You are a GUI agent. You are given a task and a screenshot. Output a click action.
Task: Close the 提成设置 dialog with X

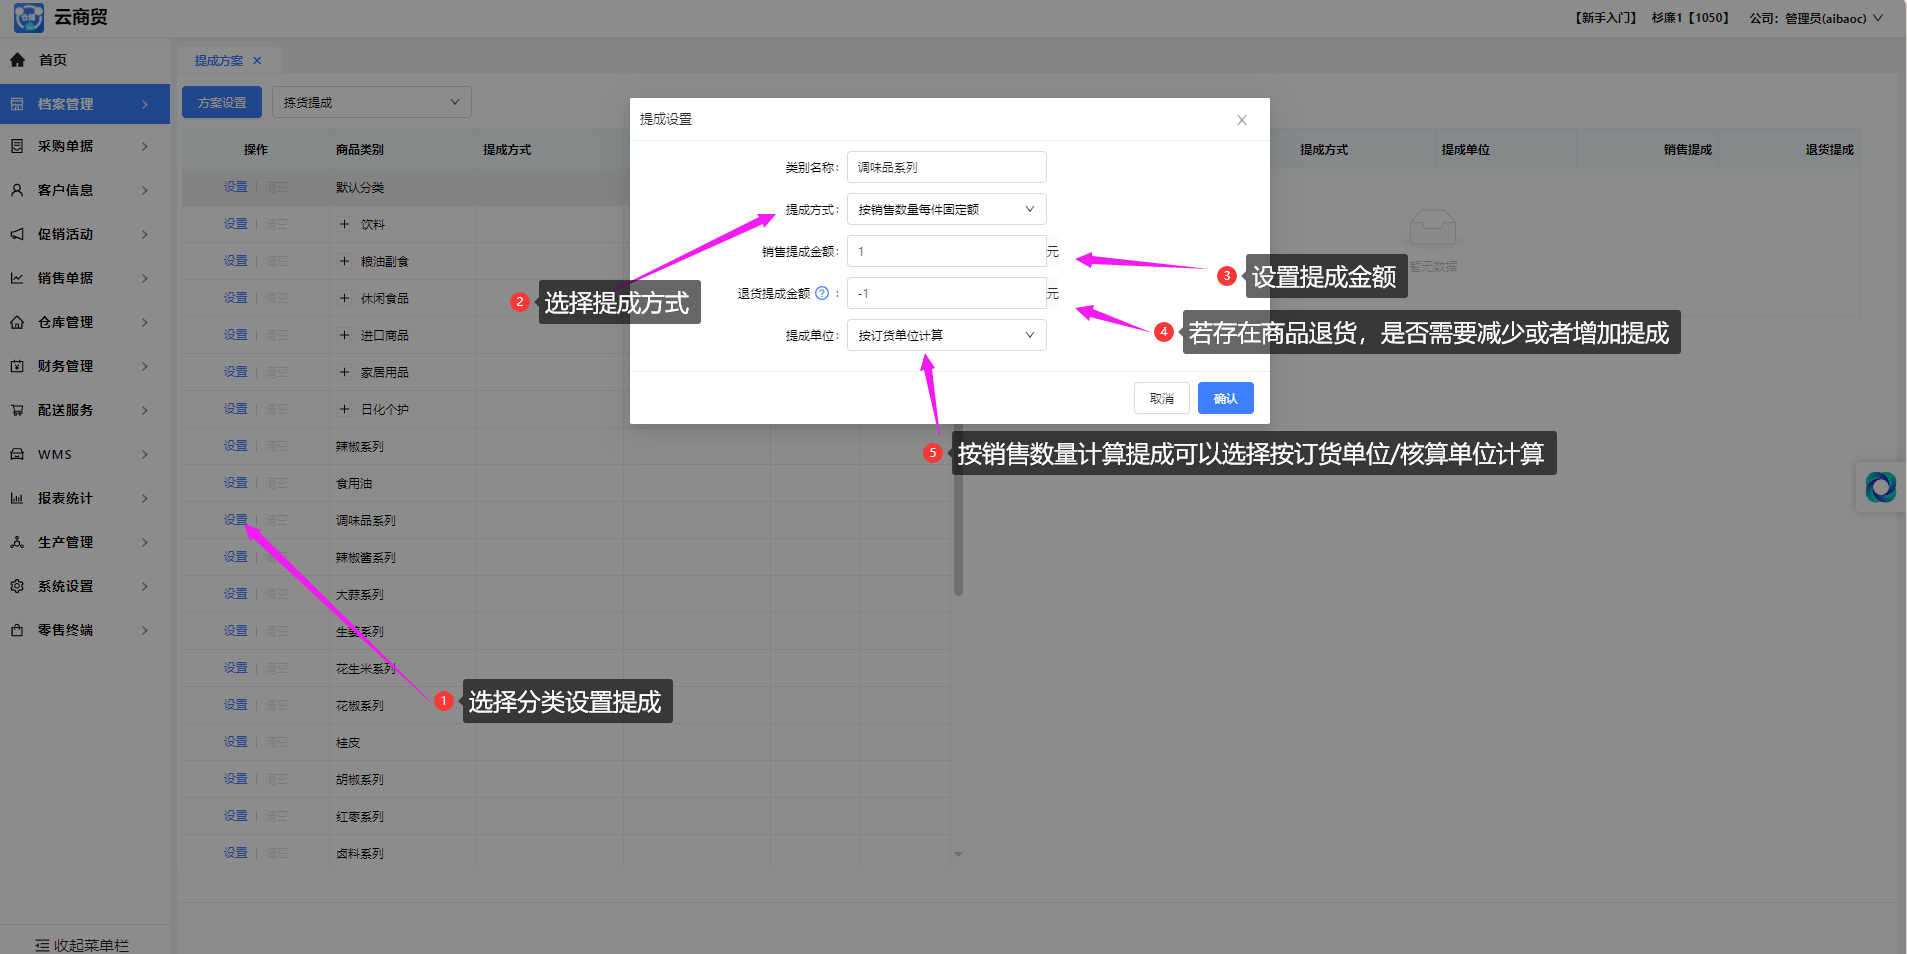coord(1242,120)
